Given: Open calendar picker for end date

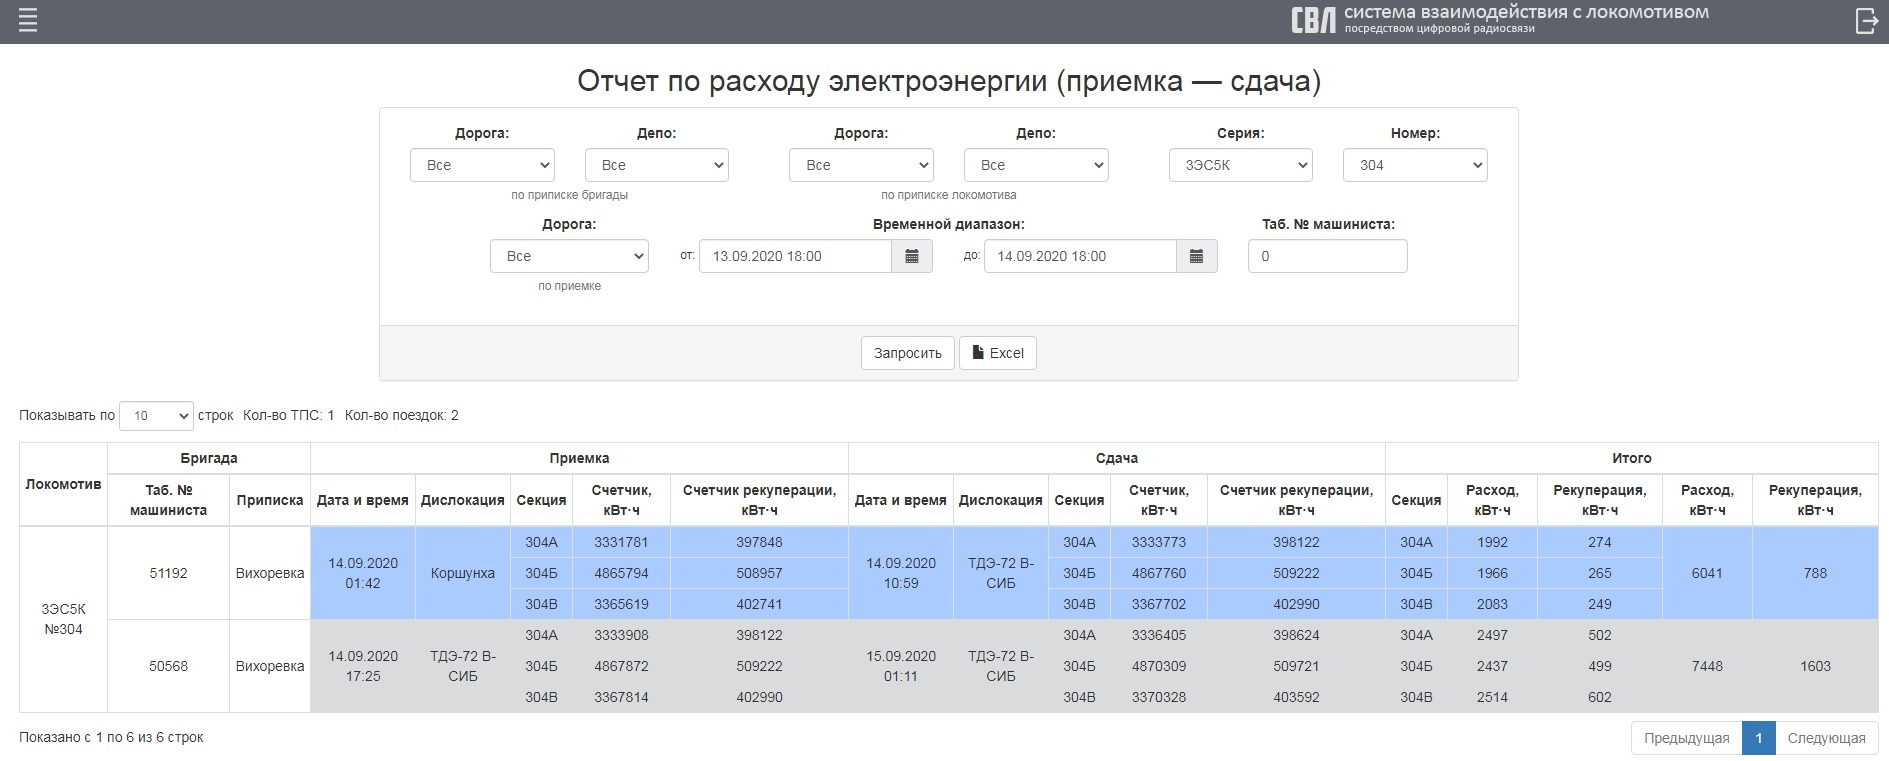Looking at the screenshot, I should 1196,257.
